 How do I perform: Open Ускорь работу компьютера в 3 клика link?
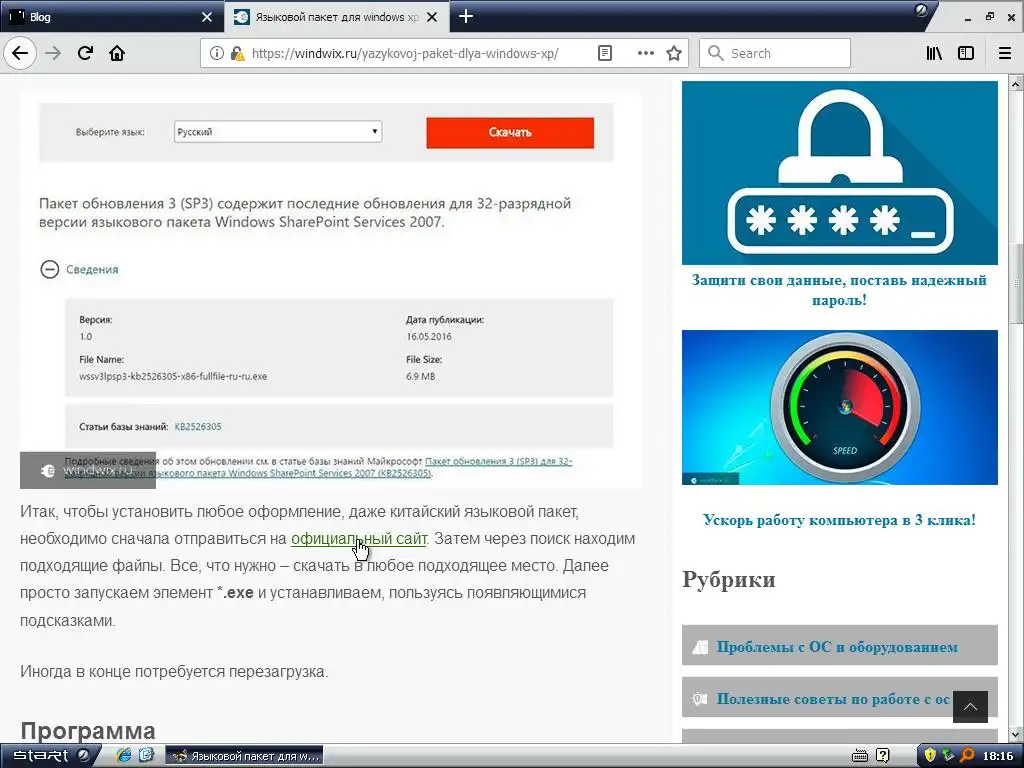tap(839, 520)
